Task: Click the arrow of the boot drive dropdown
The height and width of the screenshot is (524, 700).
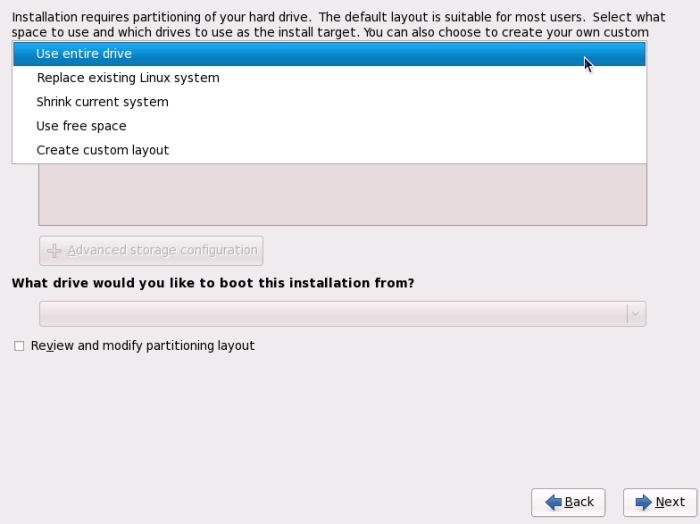Action: (635, 314)
